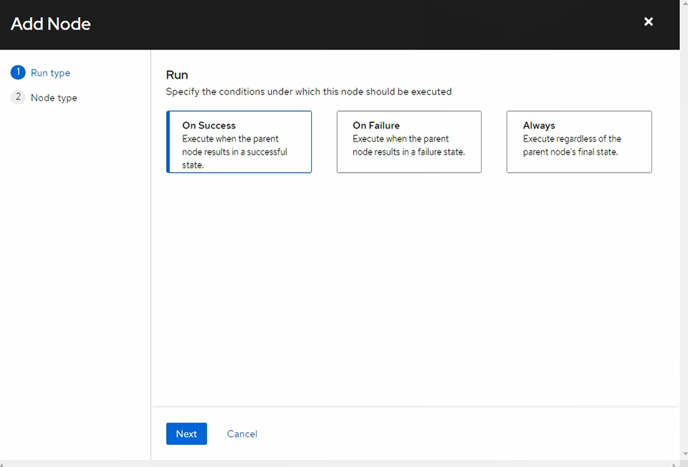This screenshot has width=688, height=467.
Task: Click the Run section heading
Action: tap(177, 75)
